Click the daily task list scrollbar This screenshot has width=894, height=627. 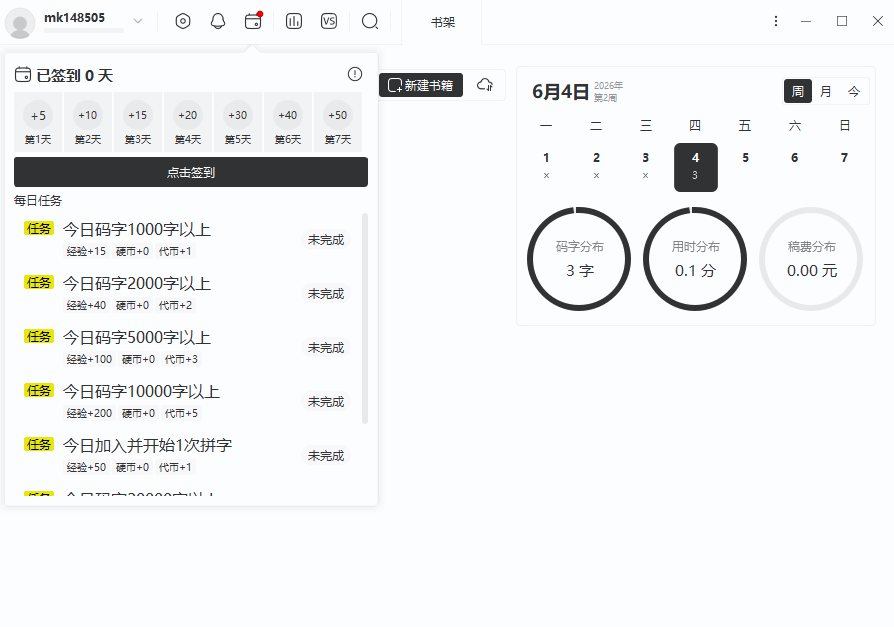point(365,319)
